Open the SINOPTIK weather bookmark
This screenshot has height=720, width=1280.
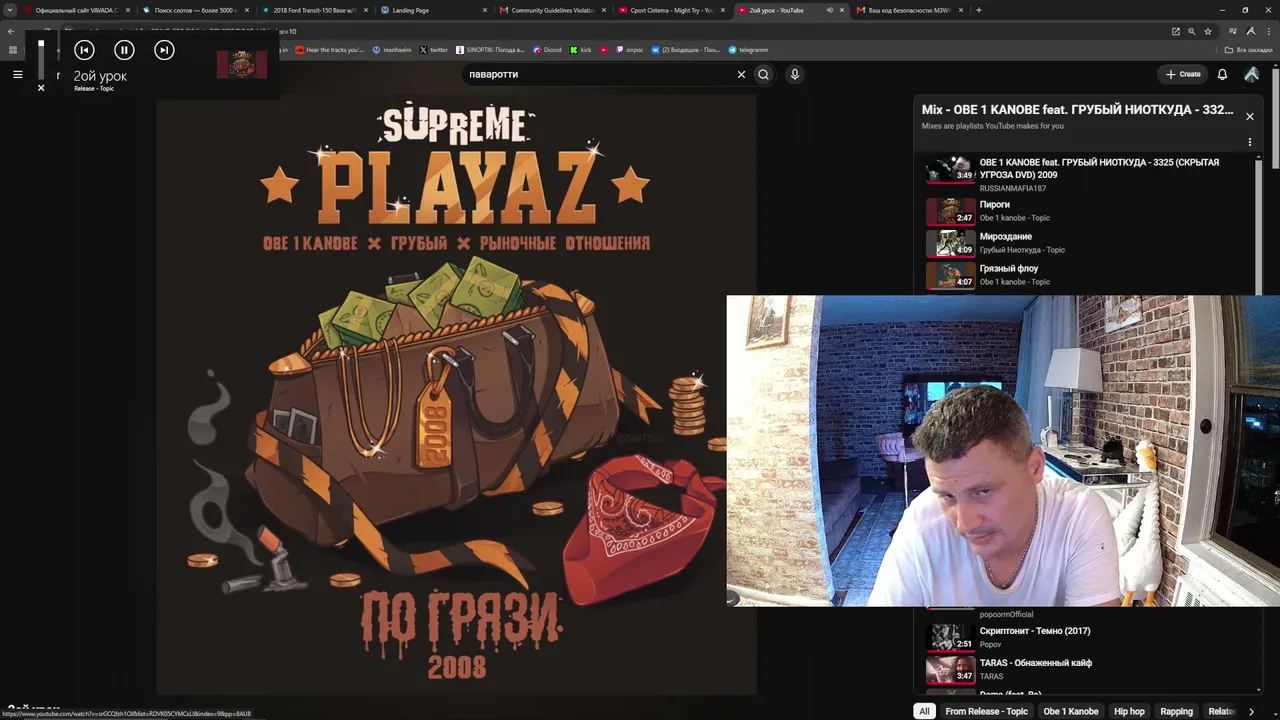[x=490, y=49]
